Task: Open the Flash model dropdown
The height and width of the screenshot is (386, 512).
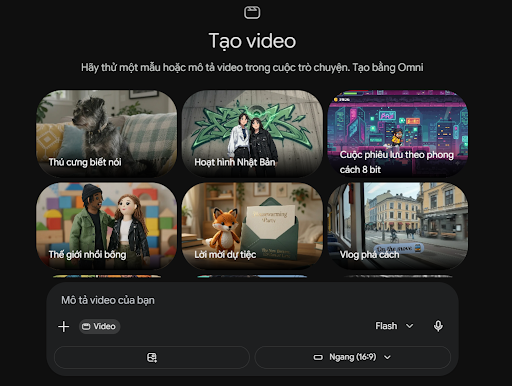Action: 394,326
